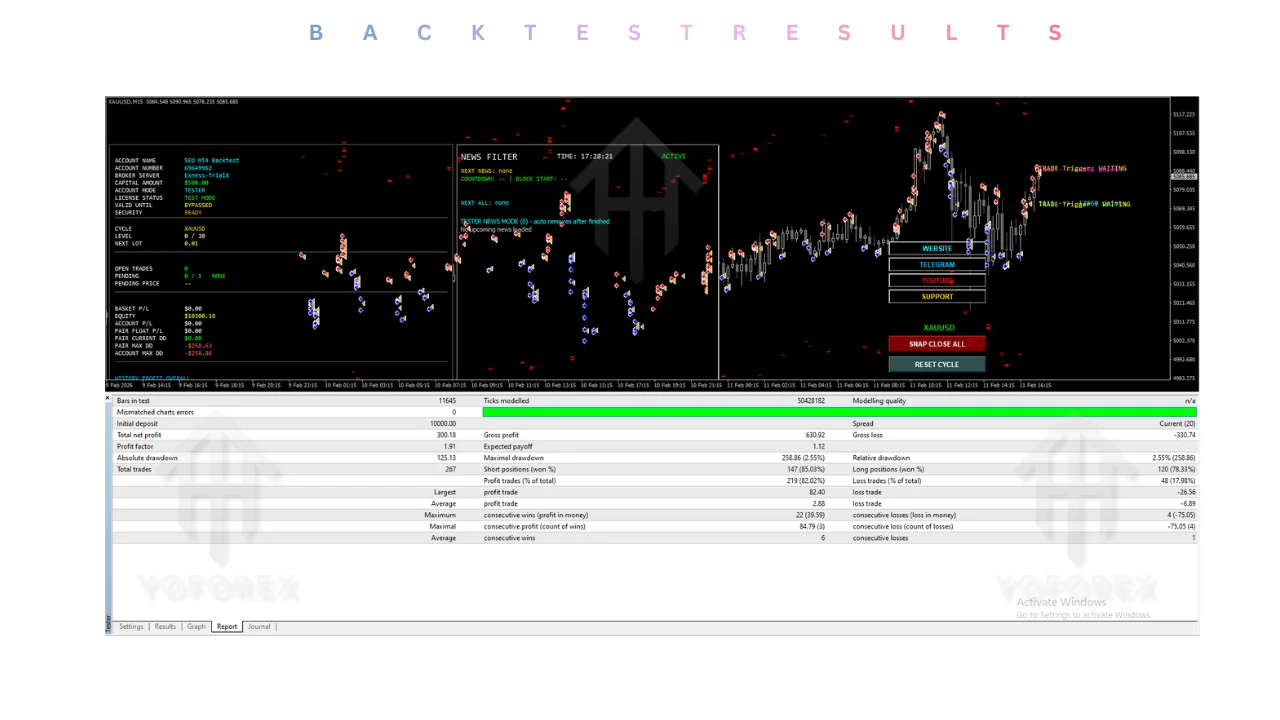Click the BROKER SERVER value Exness-Trial8
Screen dimensions: 1280x720
(x=207, y=175)
